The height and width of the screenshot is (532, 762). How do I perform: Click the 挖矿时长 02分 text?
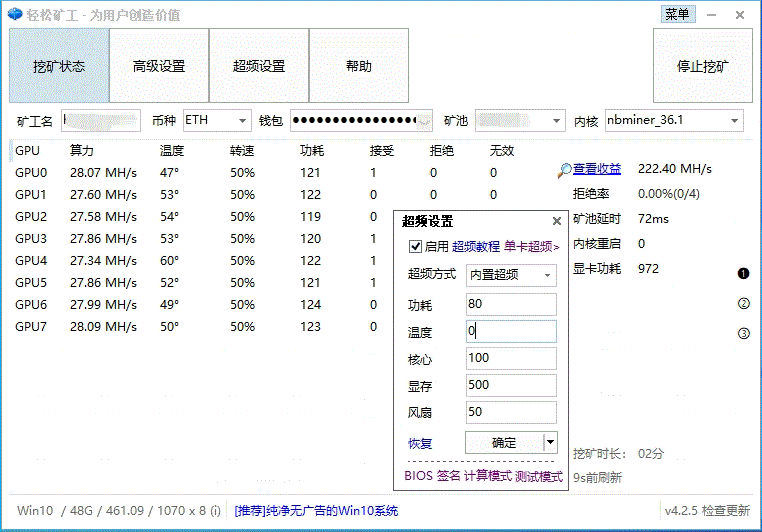(619, 454)
